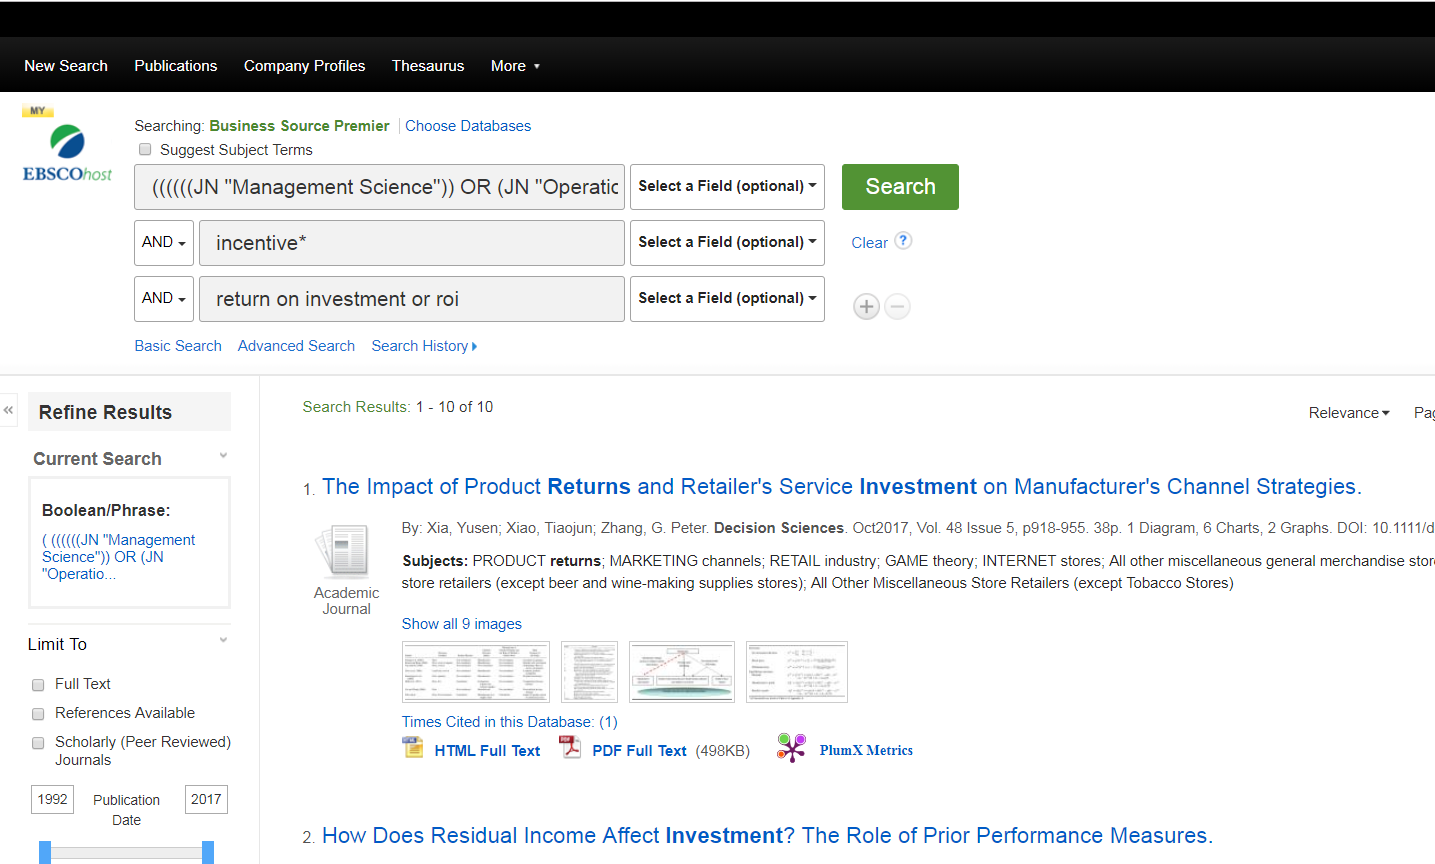Enable the Full Text limiter
Viewport: 1435px width, 864px height.
38,685
